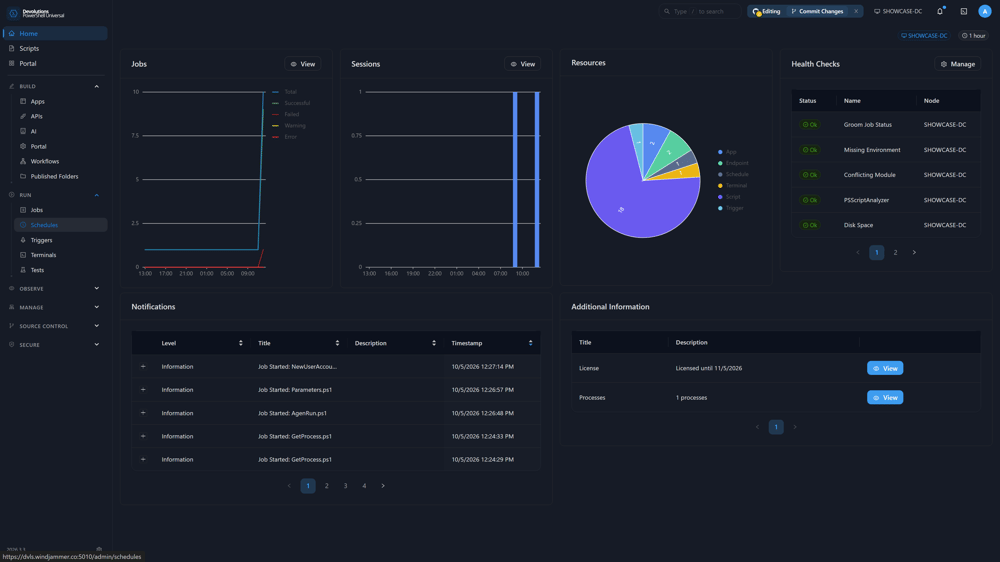Toggle Schedule in Resources legend
Image resolution: width=1000 pixels, height=562 pixels.
[733, 174]
